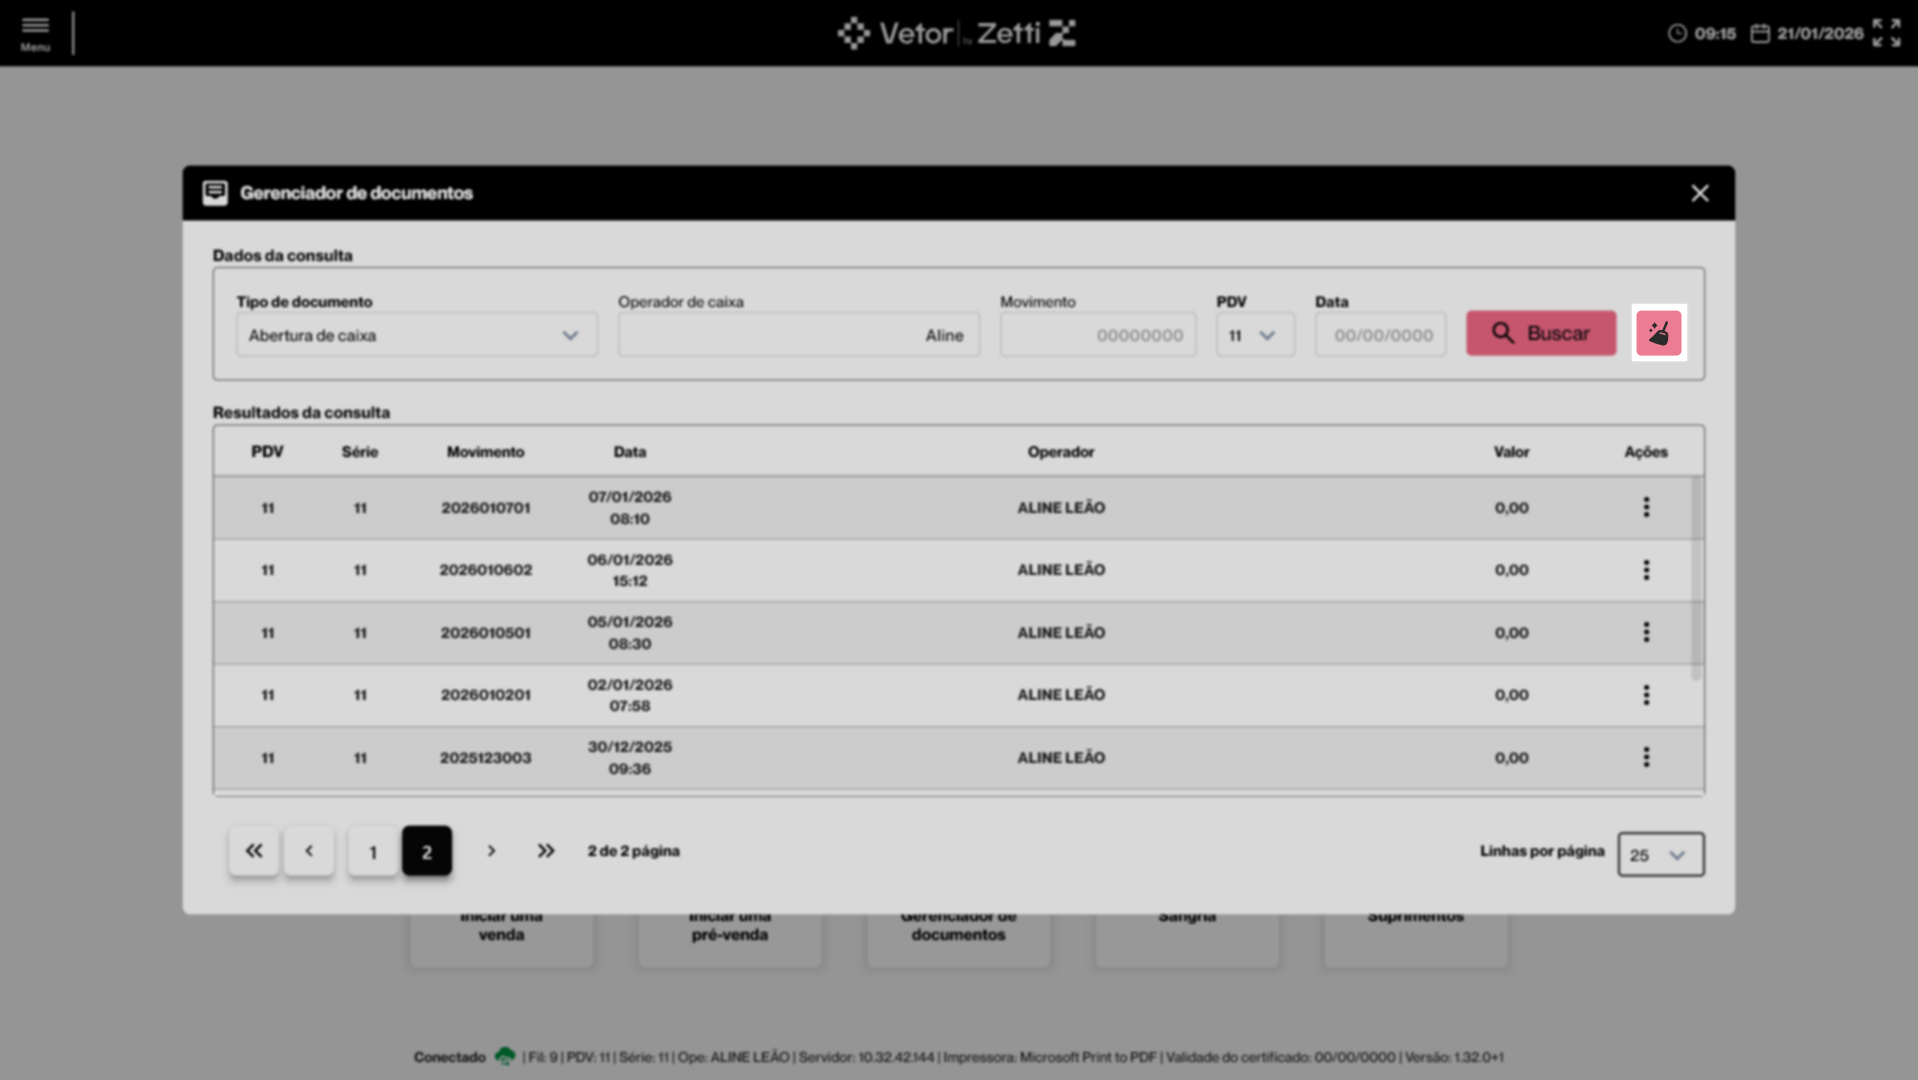Click the clock icon beside 09:15
The image size is (1918, 1080).
[x=1677, y=34]
